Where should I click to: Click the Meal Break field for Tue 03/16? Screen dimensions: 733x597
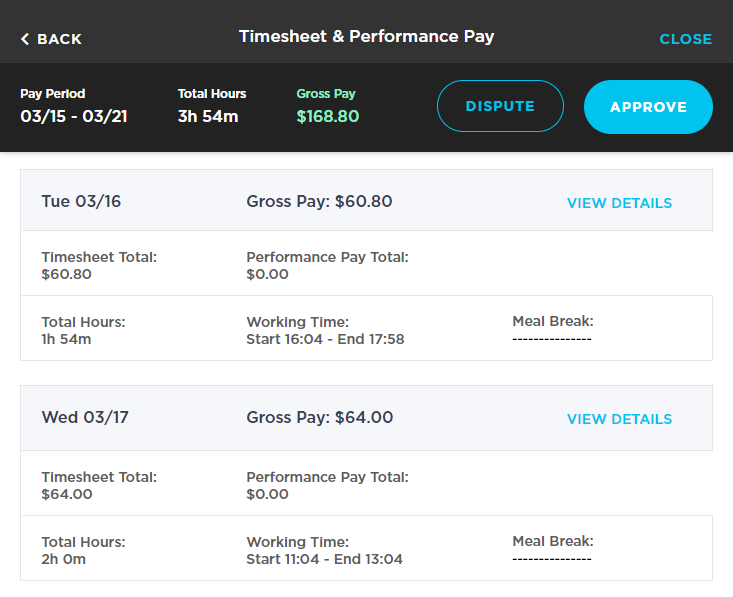[552, 330]
